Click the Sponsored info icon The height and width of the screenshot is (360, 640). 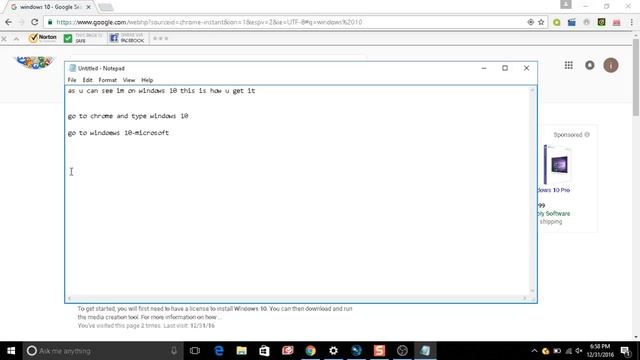pyautogui.click(x=587, y=135)
